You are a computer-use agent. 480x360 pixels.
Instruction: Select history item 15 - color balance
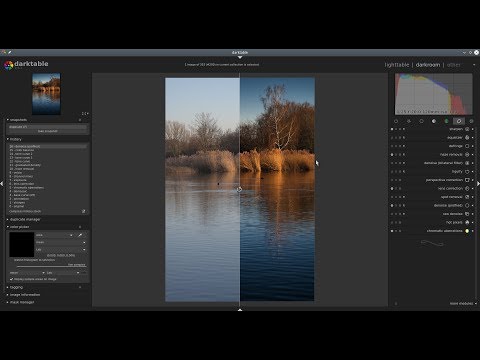coord(47,150)
